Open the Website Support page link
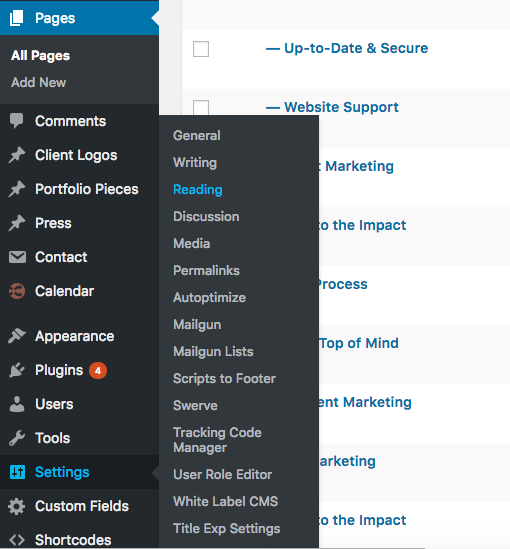This screenshot has height=549, width=510. coord(341,107)
